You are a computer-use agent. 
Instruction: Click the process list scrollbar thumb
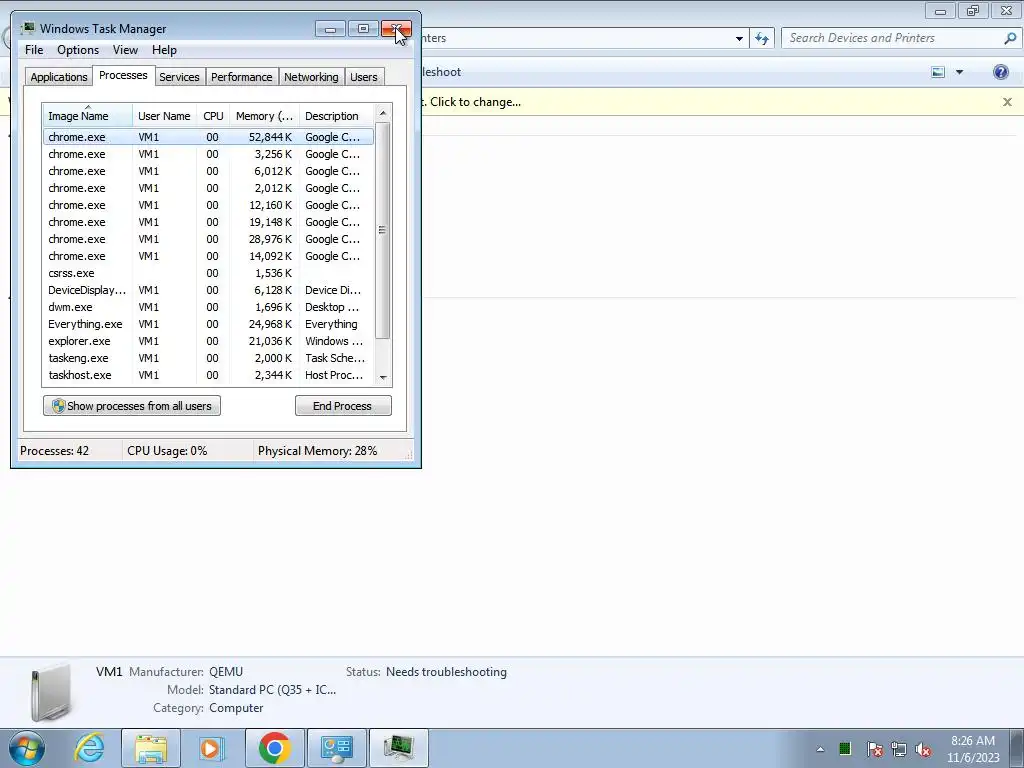[x=383, y=230]
